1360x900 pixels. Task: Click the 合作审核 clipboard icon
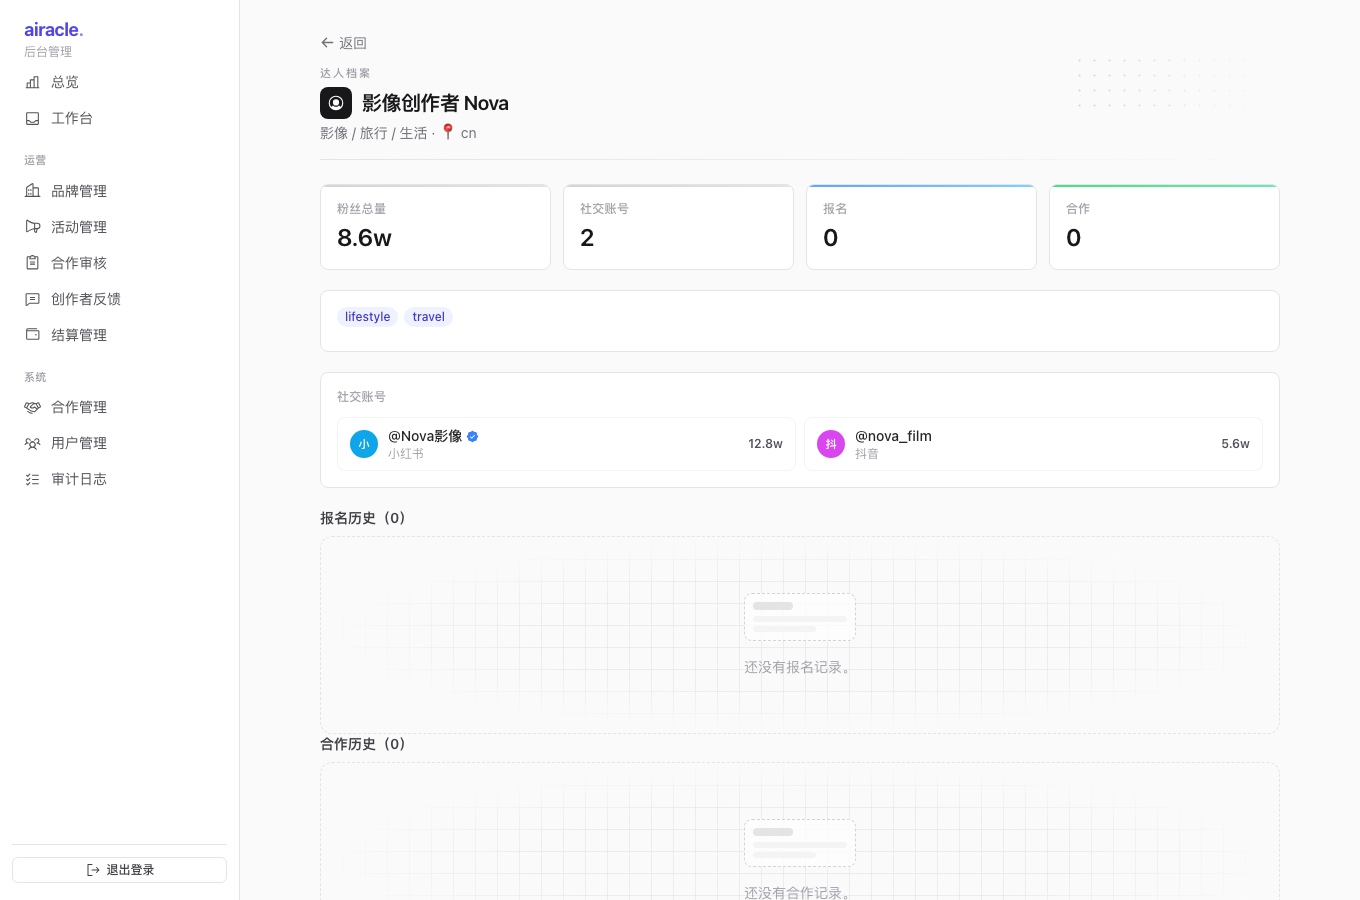(32, 263)
